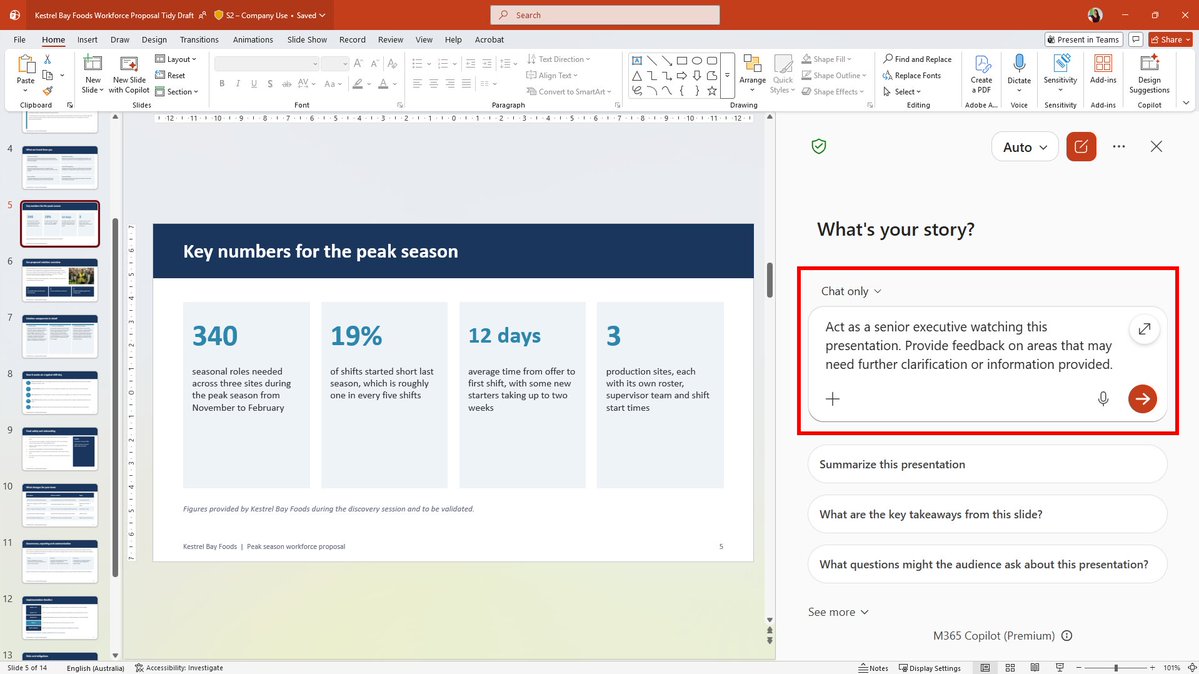1199x674 pixels.
Task: Click zoom out minus button
Action: (1079, 668)
